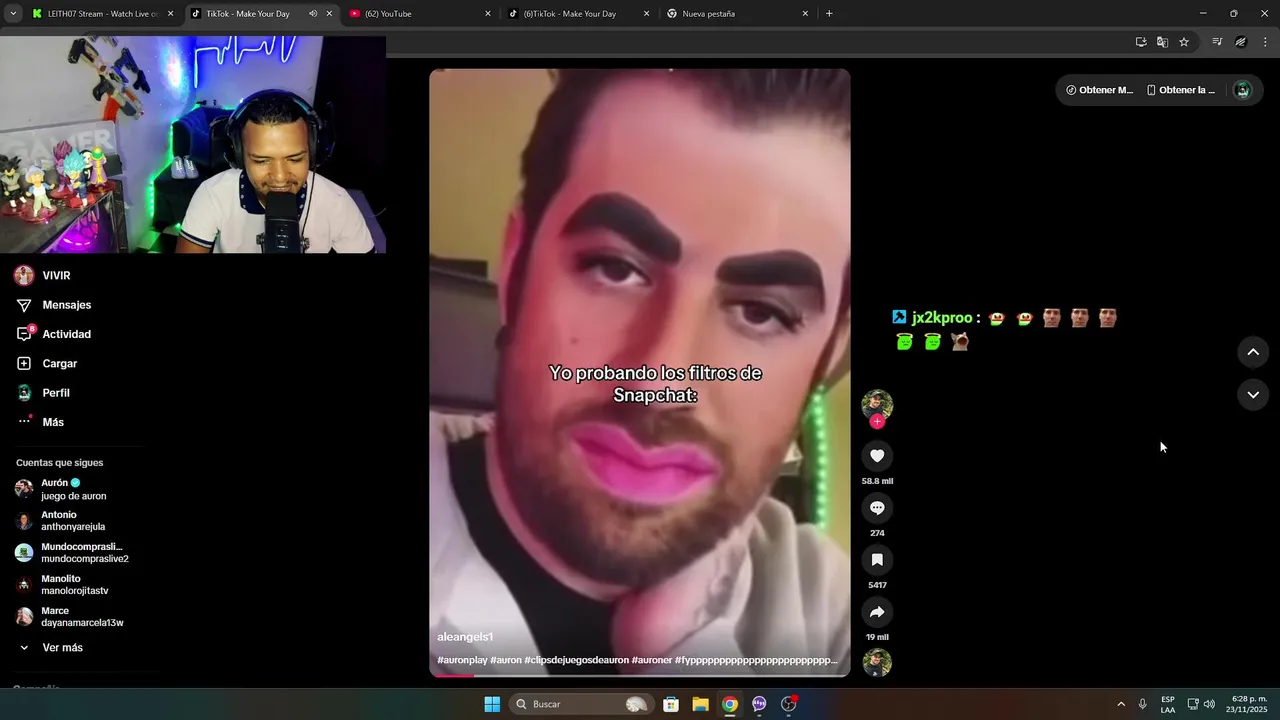Share the video with the arrow icon

tap(877, 612)
